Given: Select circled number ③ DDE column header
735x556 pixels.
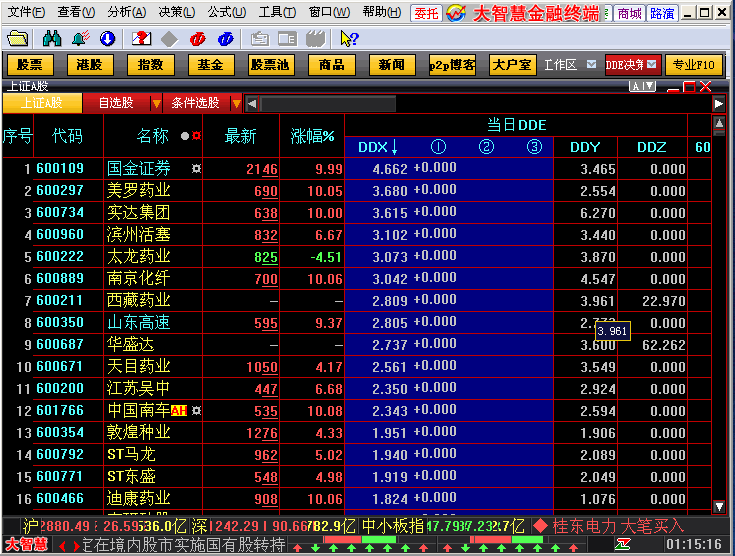Looking at the screenshot, I should pyautogui.click(x=534, y=147).
